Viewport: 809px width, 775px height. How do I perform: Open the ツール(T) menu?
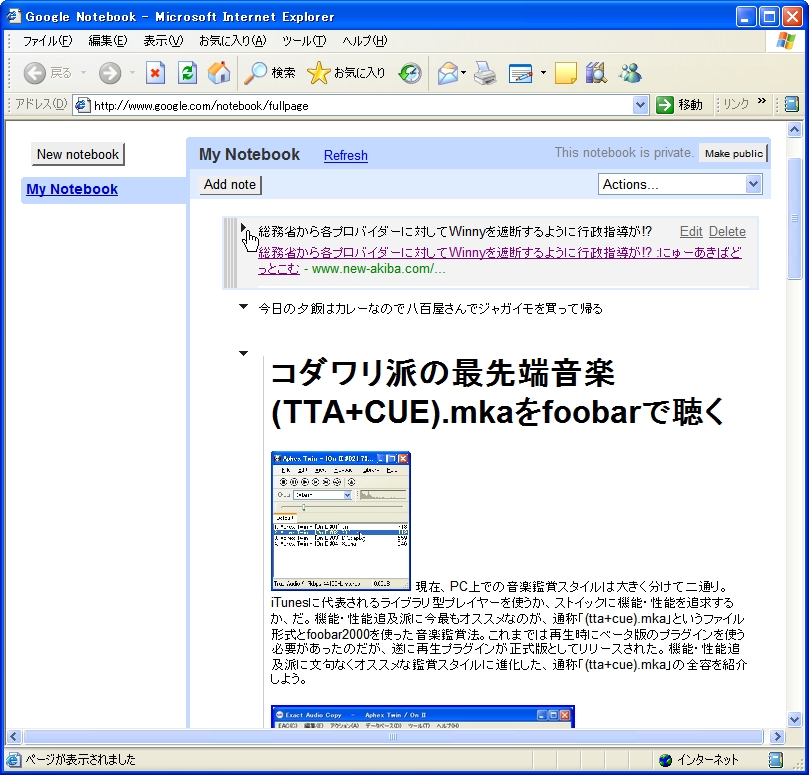pyautogui.click(x=304, y=41)
